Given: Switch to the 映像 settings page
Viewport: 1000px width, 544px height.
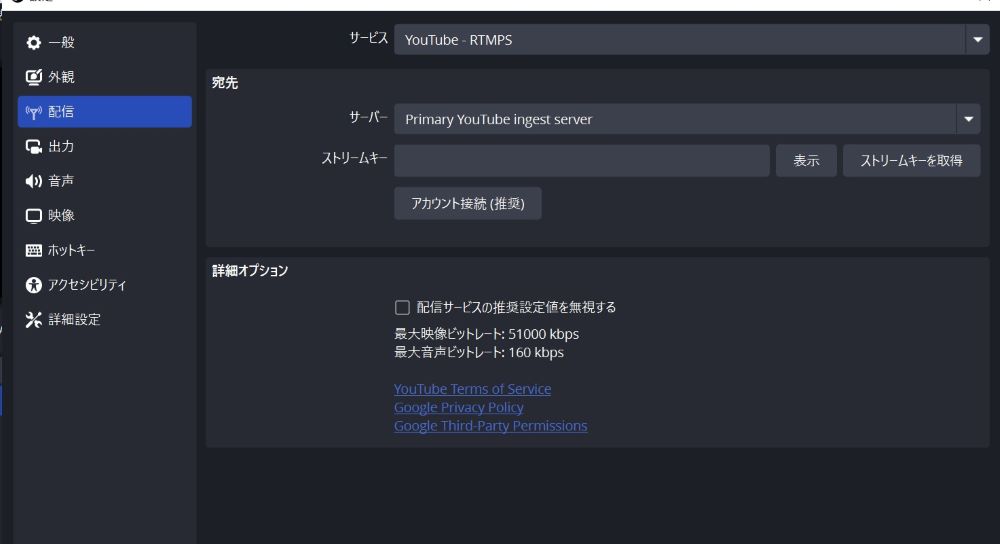Looking at the screenshot, I should coord(105,216).
